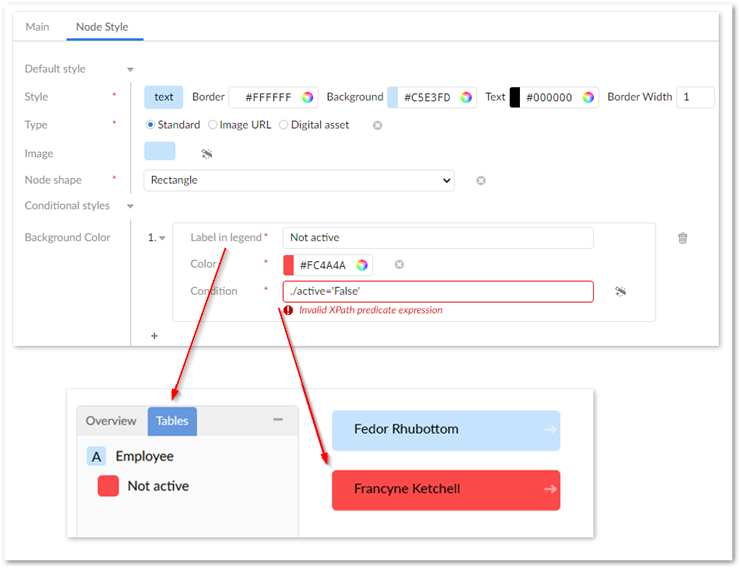Switch to the Main tab

click(37, 27)
